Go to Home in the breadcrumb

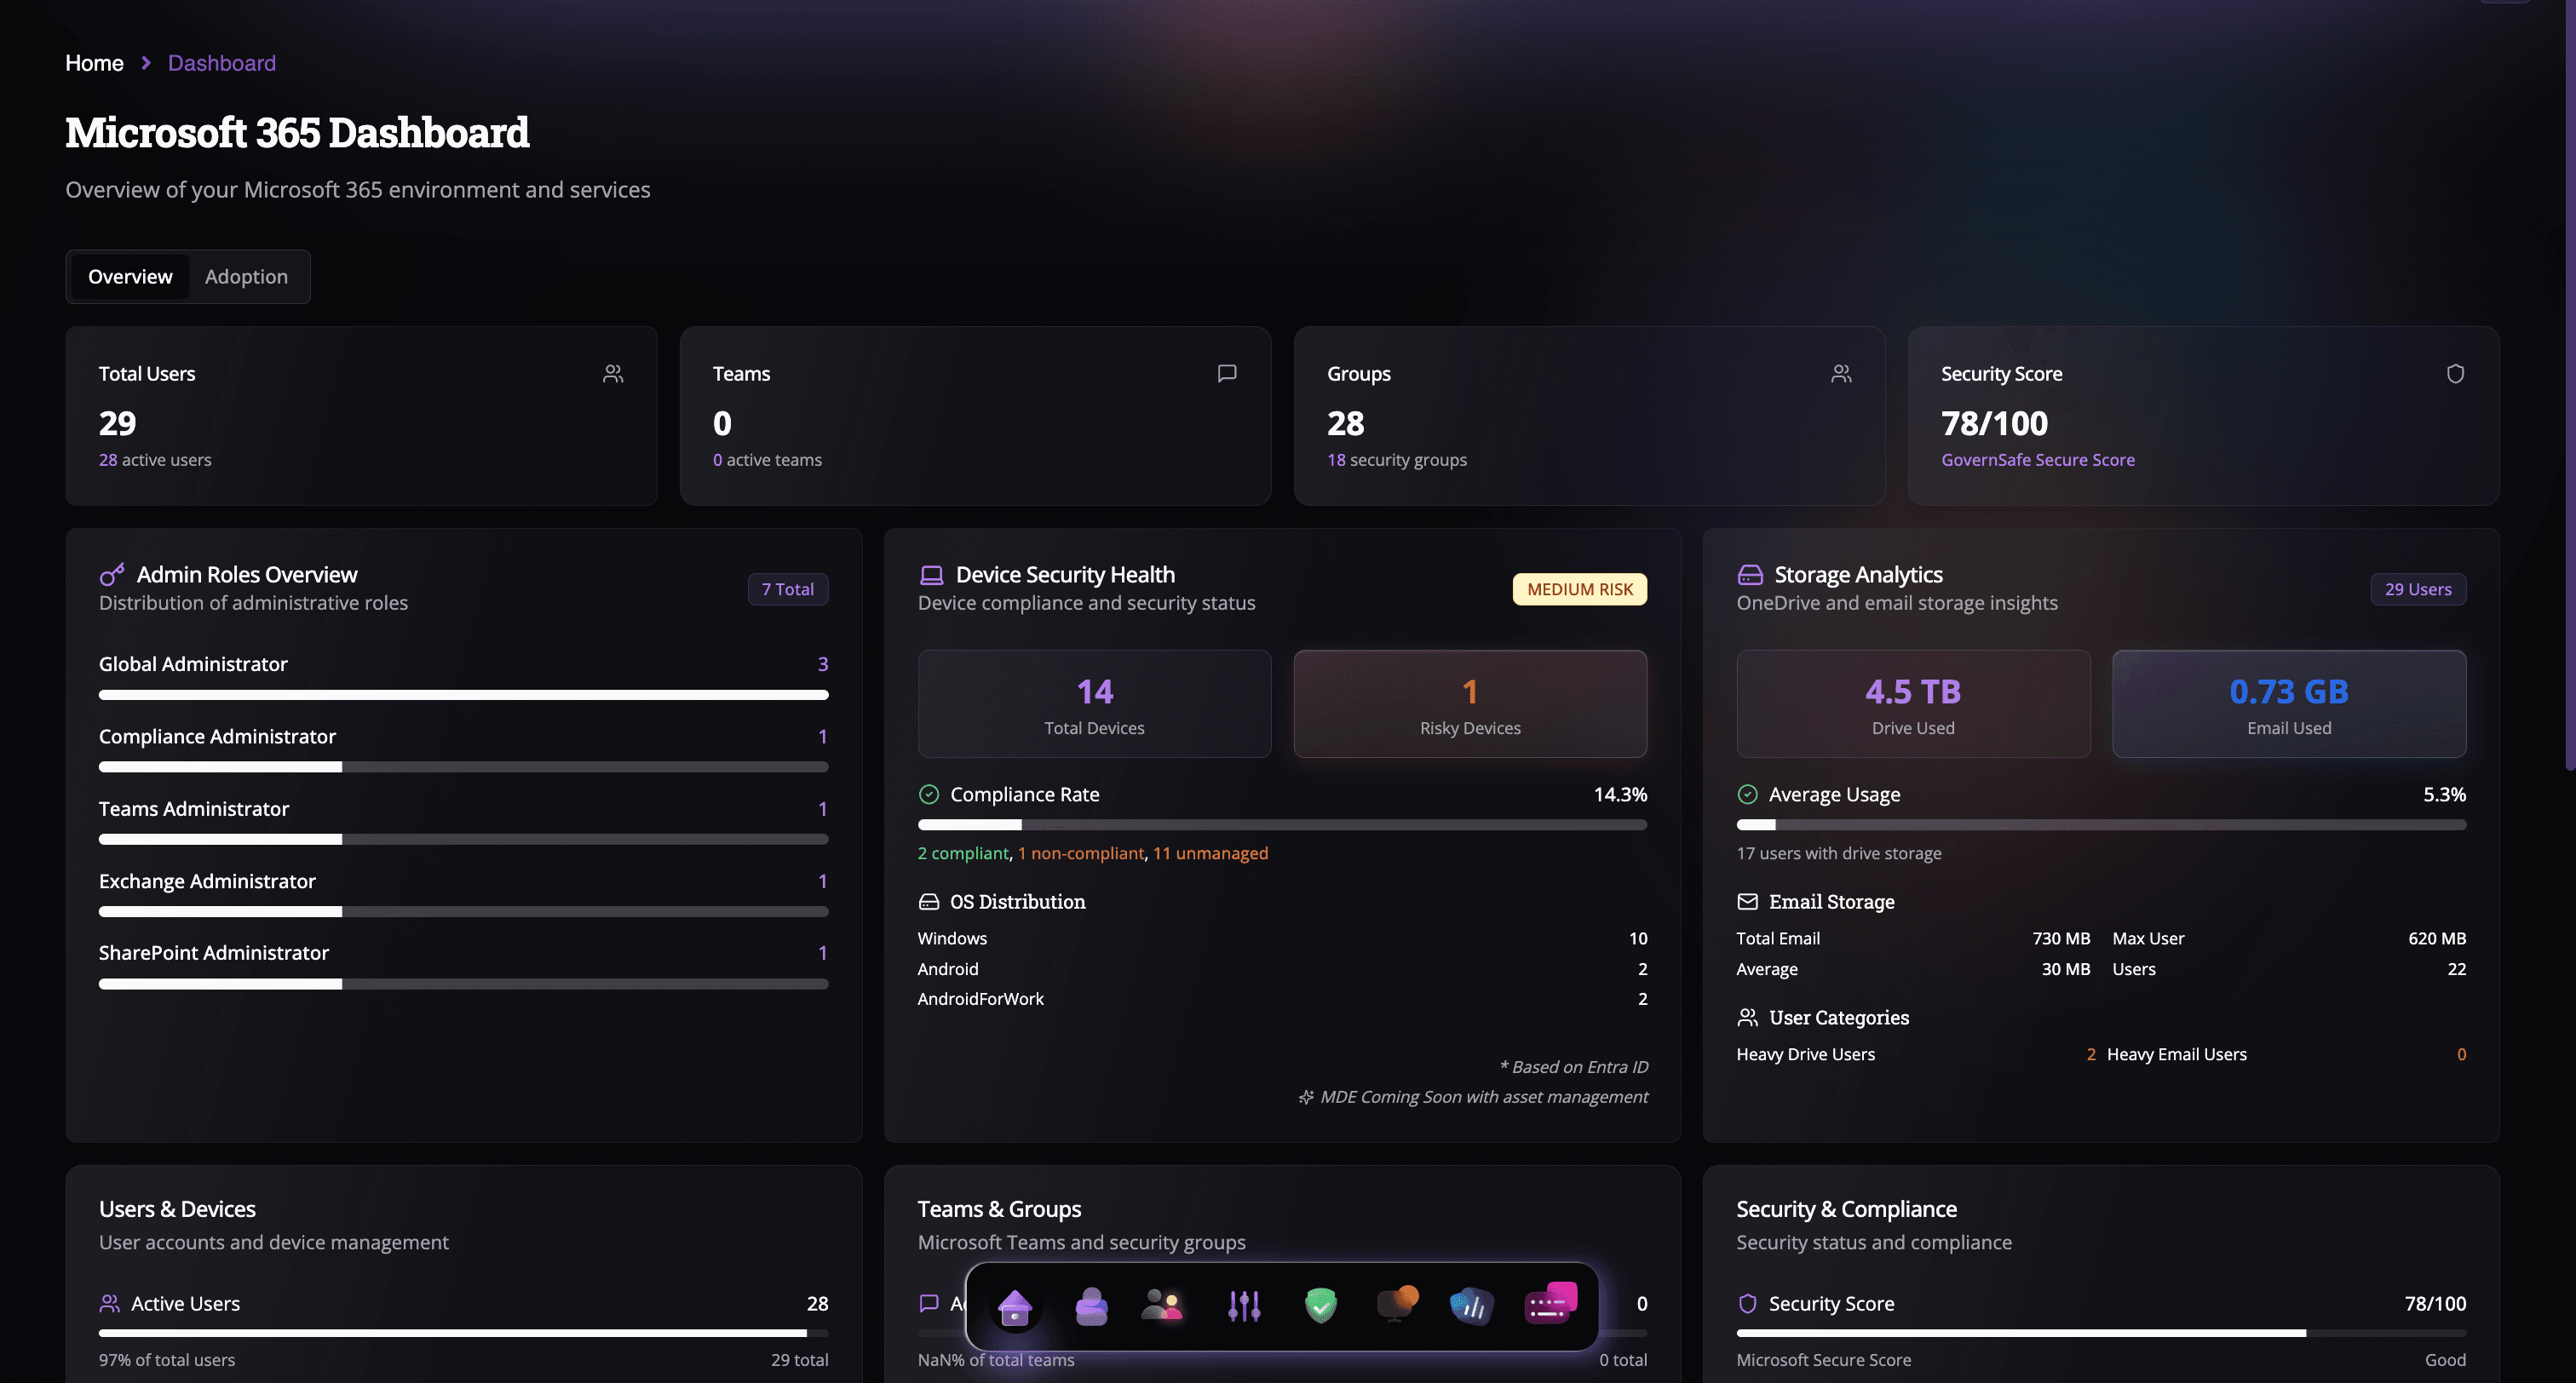(94, 63)
